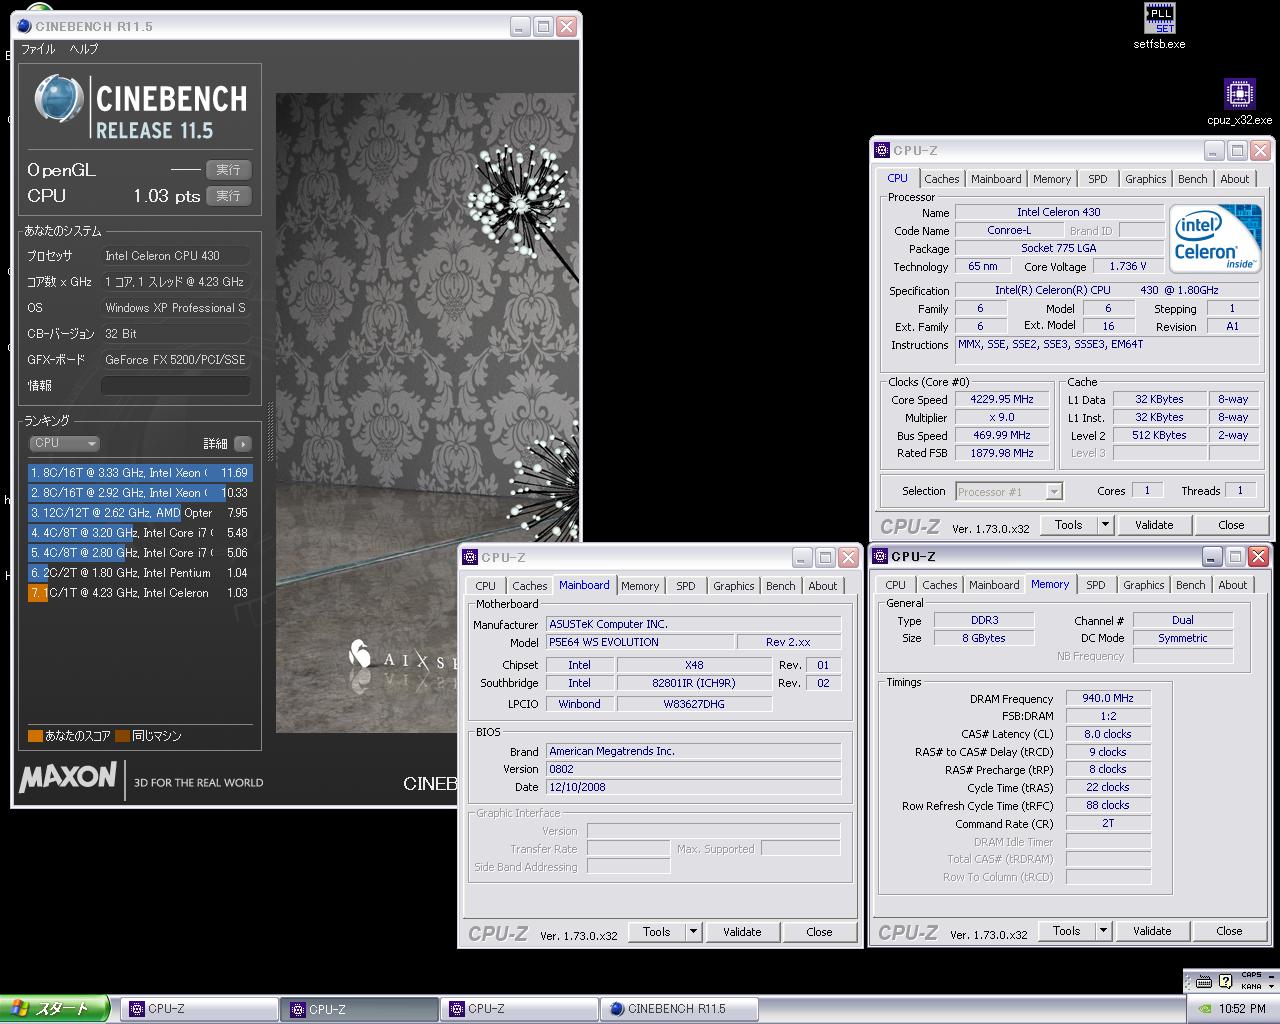Open Tools dropdown arrow in Mainboard window
This screenshot has height=1024, width=1280.
[x=693, y=932]
